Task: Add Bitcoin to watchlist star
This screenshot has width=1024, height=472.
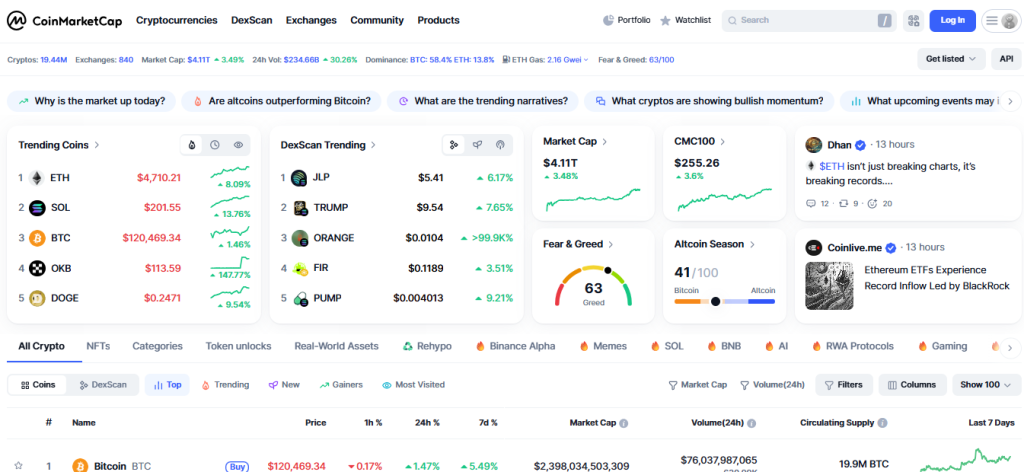Action: click(x=18, y=465)
